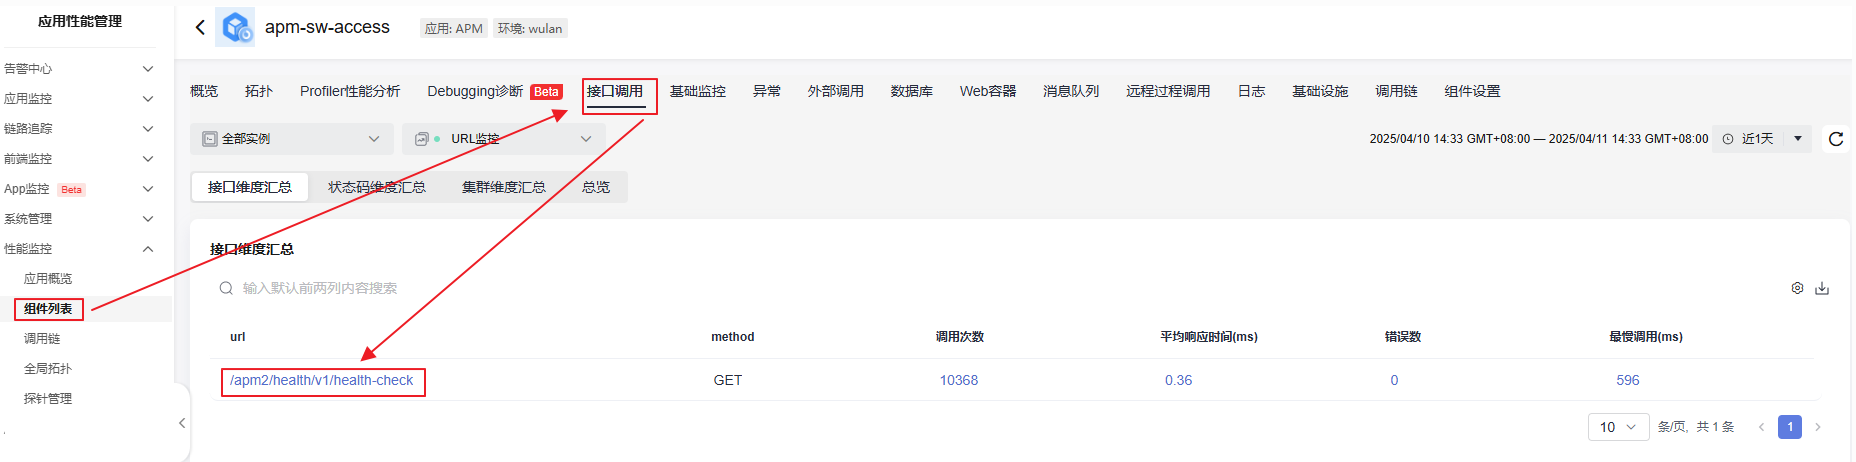Image resolution: width=1856 pixels, height=462 pixels.
Task: Switch to the 基础监控 tab
Action: point(698,91)
